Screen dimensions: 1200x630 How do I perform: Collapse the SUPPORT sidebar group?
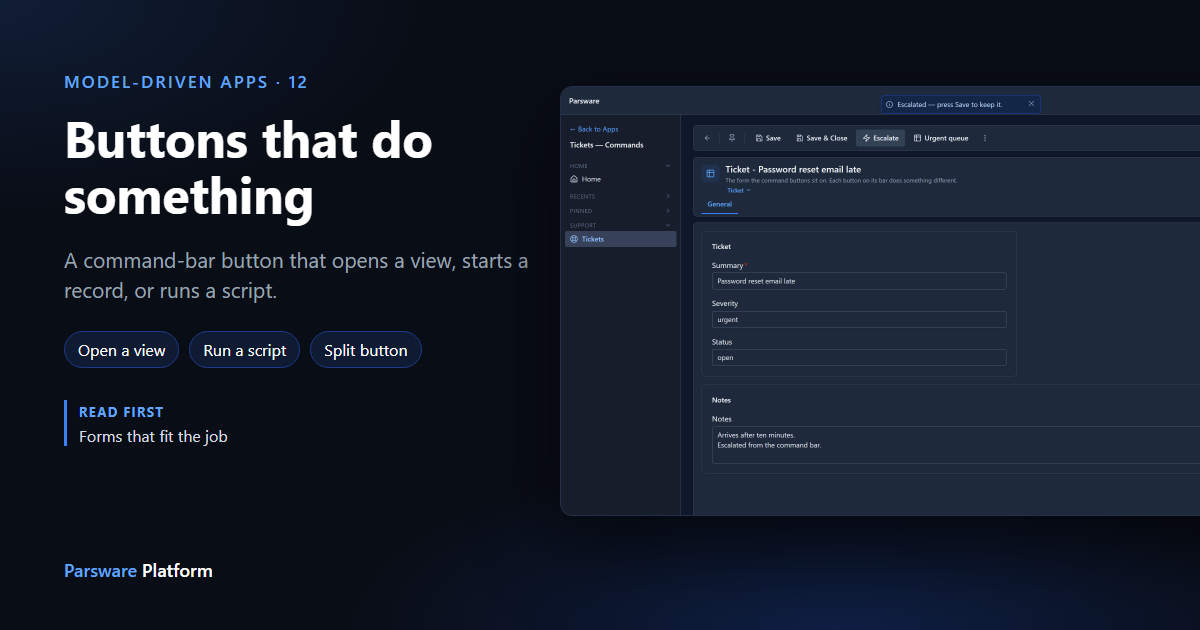tap(668, 225)
